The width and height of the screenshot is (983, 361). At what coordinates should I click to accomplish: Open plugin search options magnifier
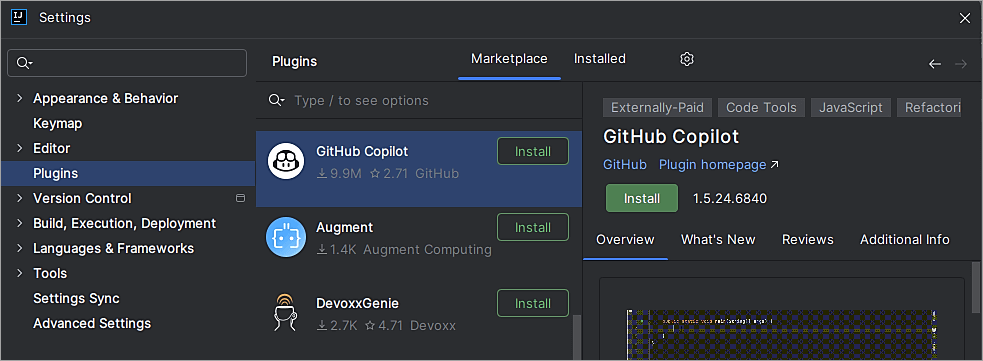click(x=276, y=100)
